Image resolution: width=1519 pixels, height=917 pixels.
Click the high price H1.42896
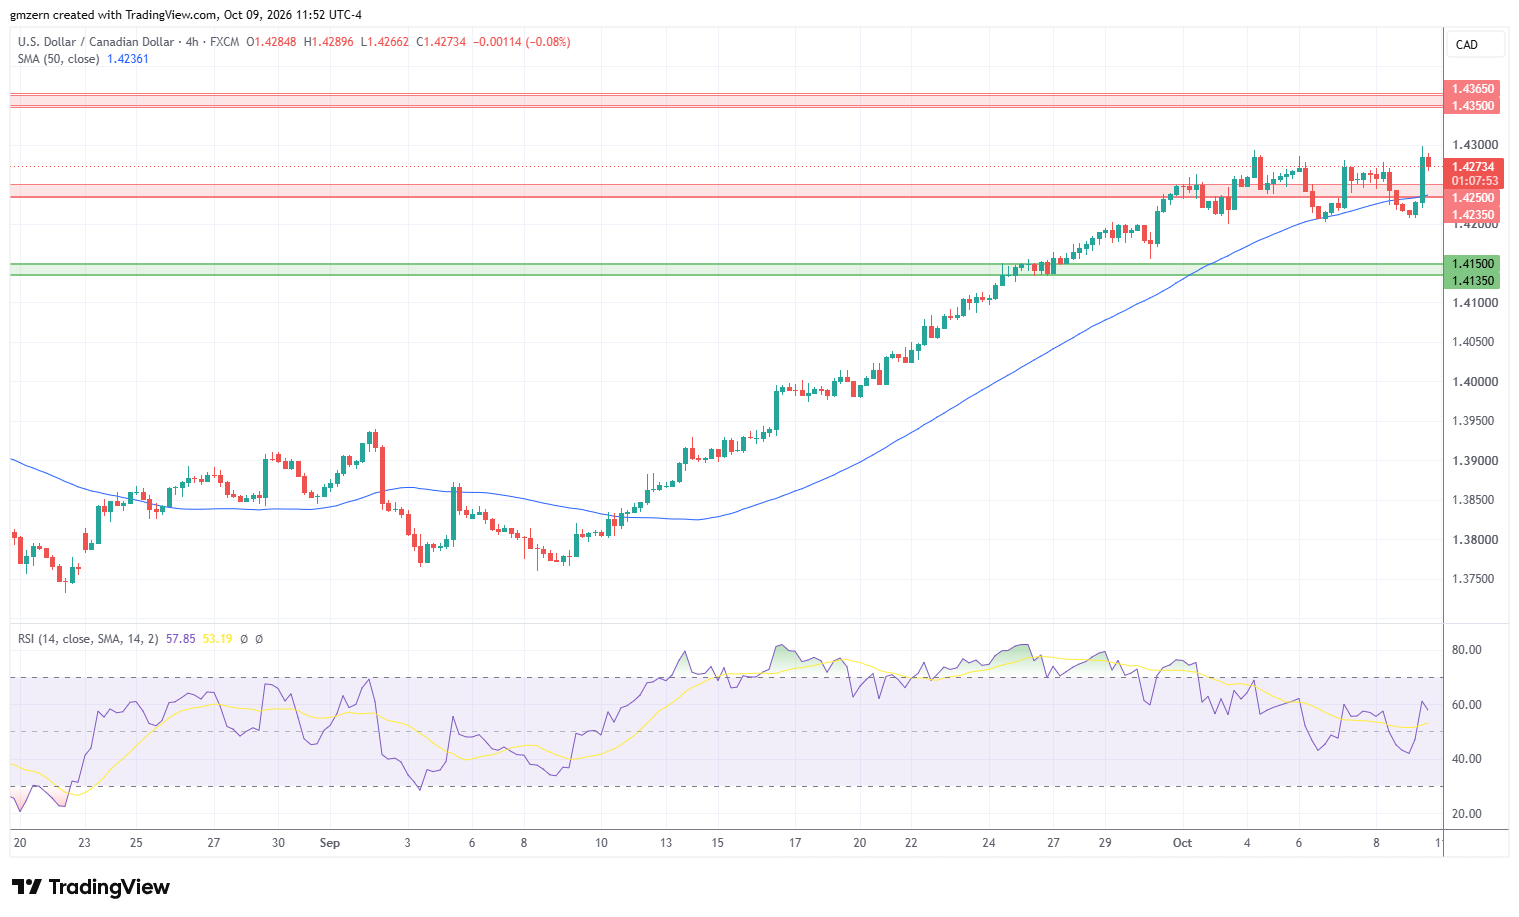pyautogui.click(x=329, y=42)
